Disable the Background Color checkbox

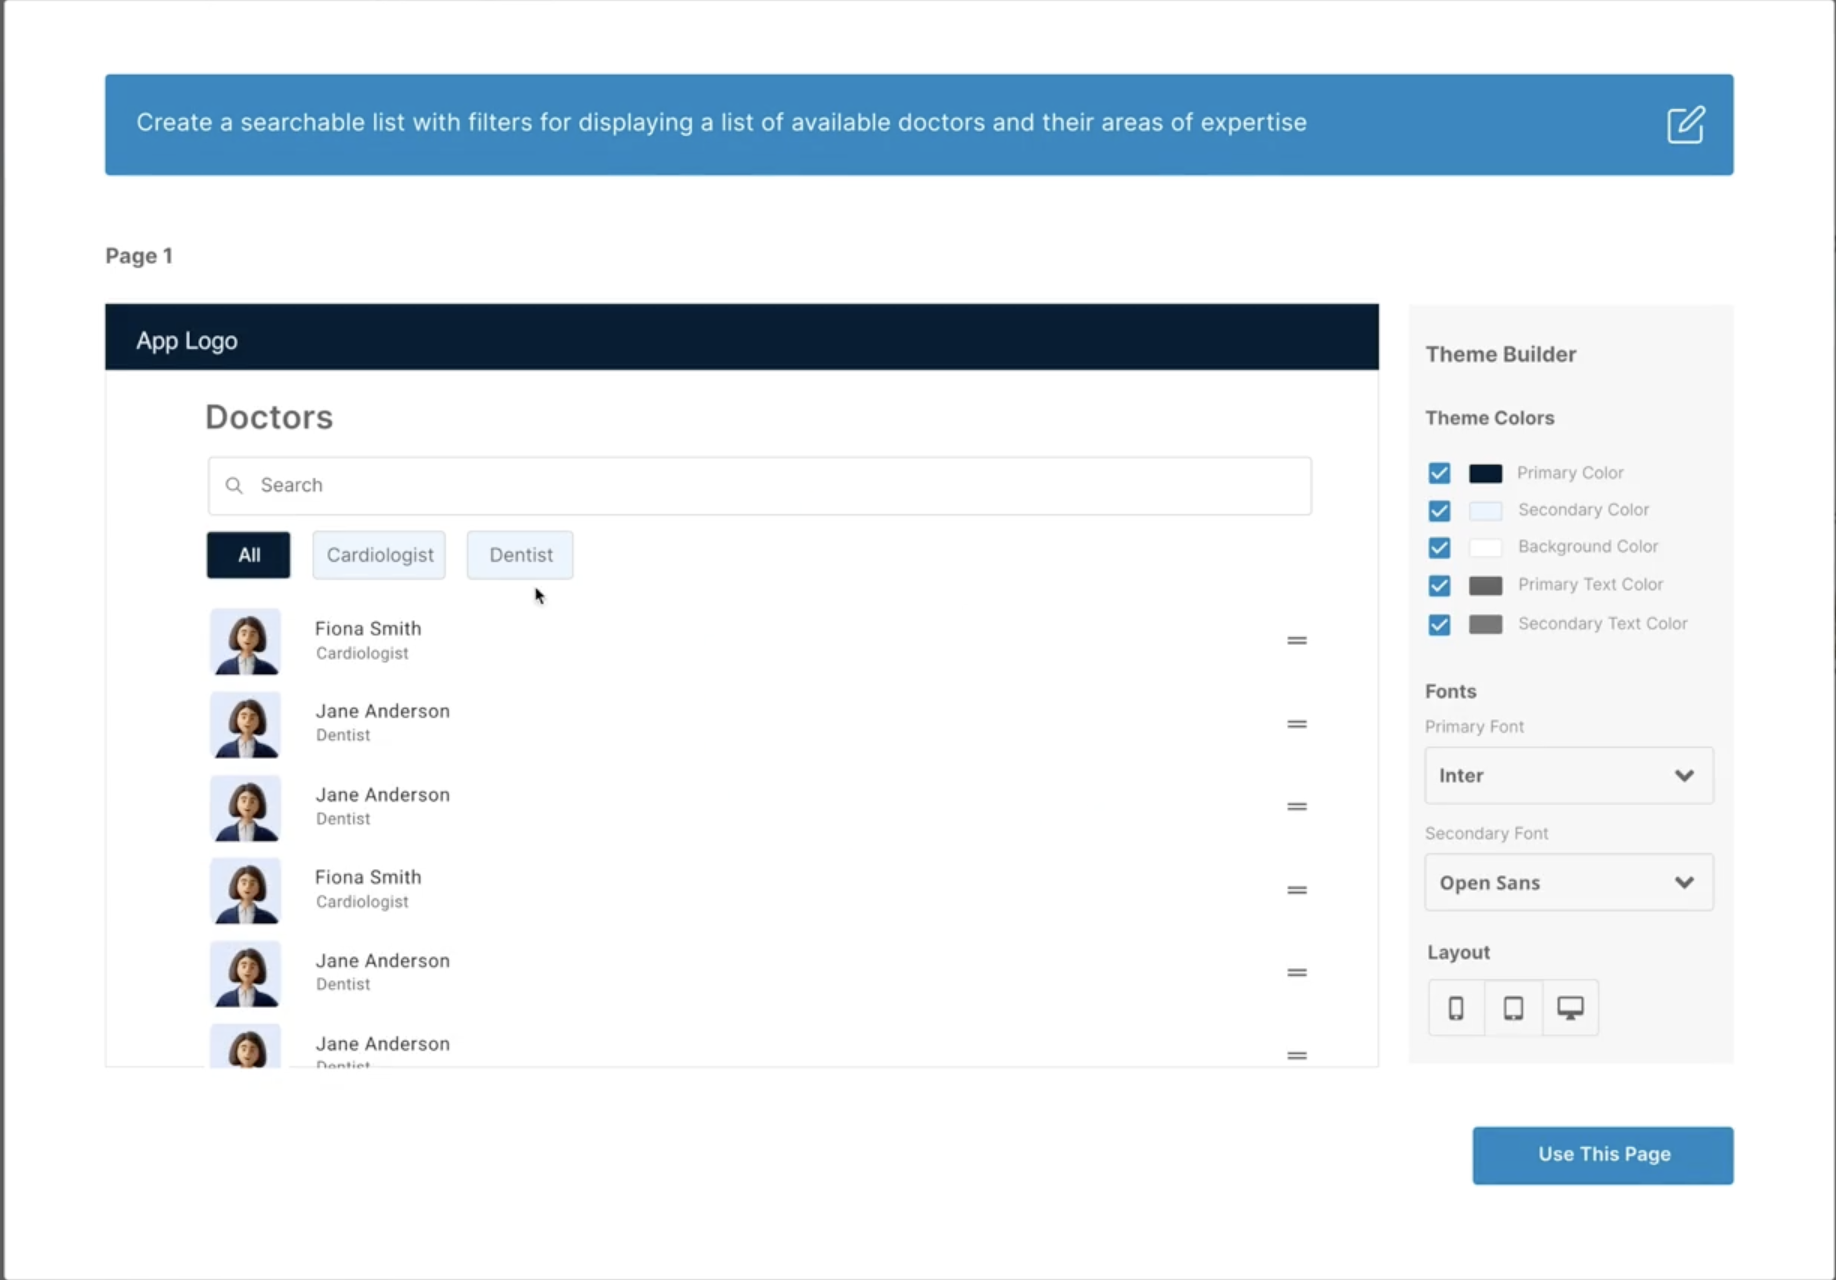tap(1439, 548)
